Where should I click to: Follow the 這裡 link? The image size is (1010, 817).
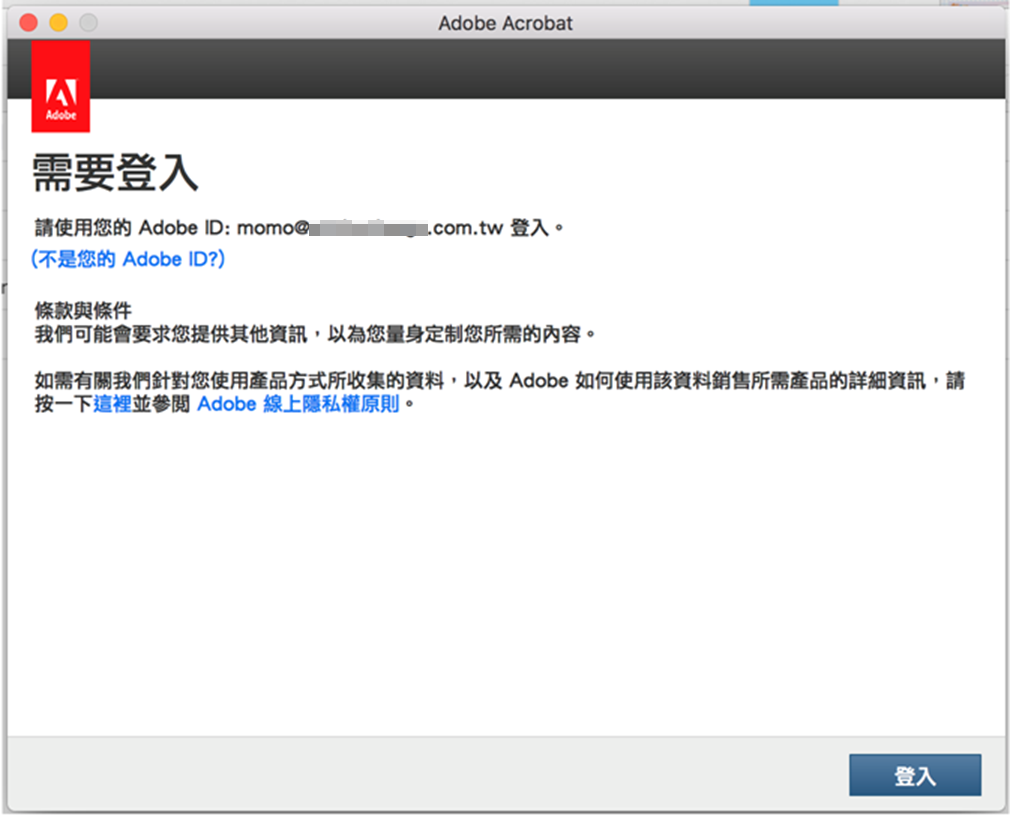coord(113,404)
